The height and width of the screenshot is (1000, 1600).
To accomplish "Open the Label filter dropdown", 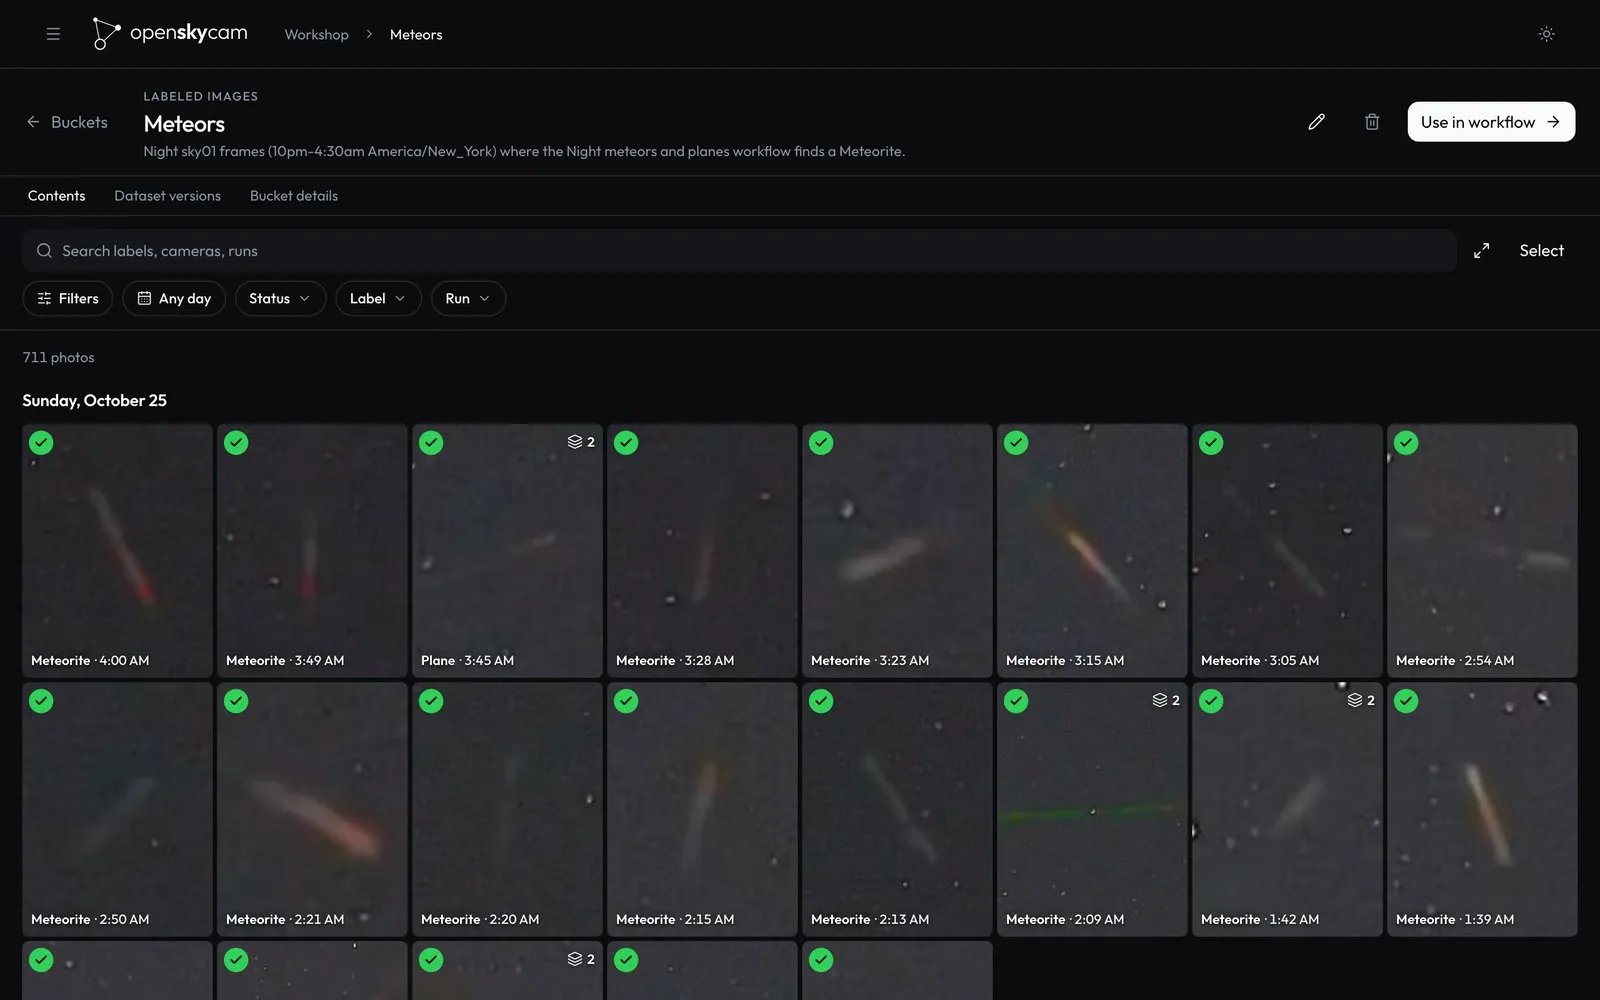I will [x=378, y=298].
